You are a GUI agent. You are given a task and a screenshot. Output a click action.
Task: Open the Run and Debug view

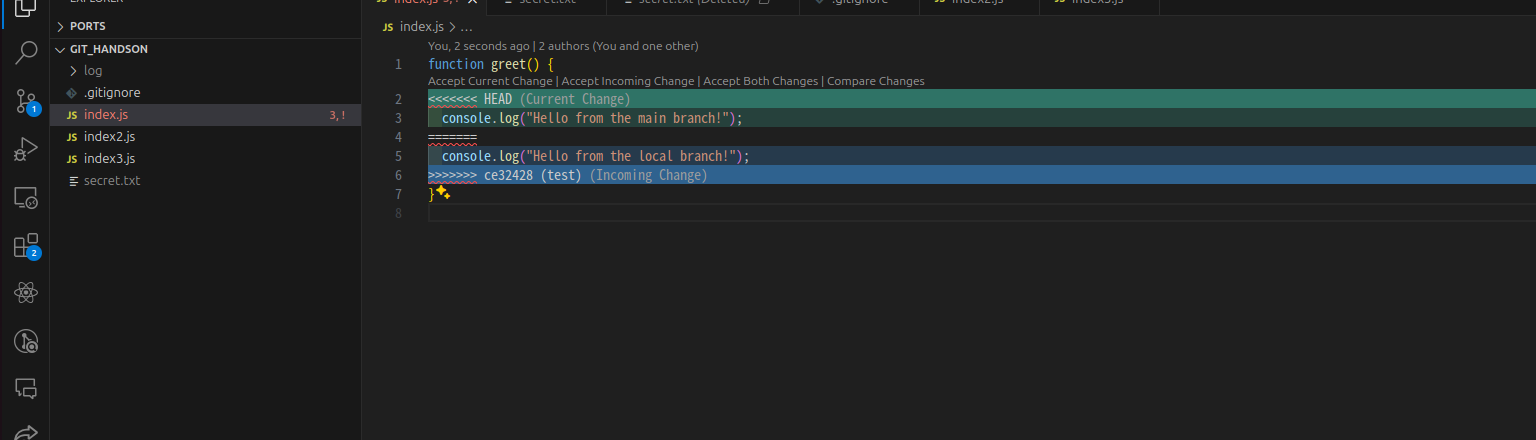26,149
